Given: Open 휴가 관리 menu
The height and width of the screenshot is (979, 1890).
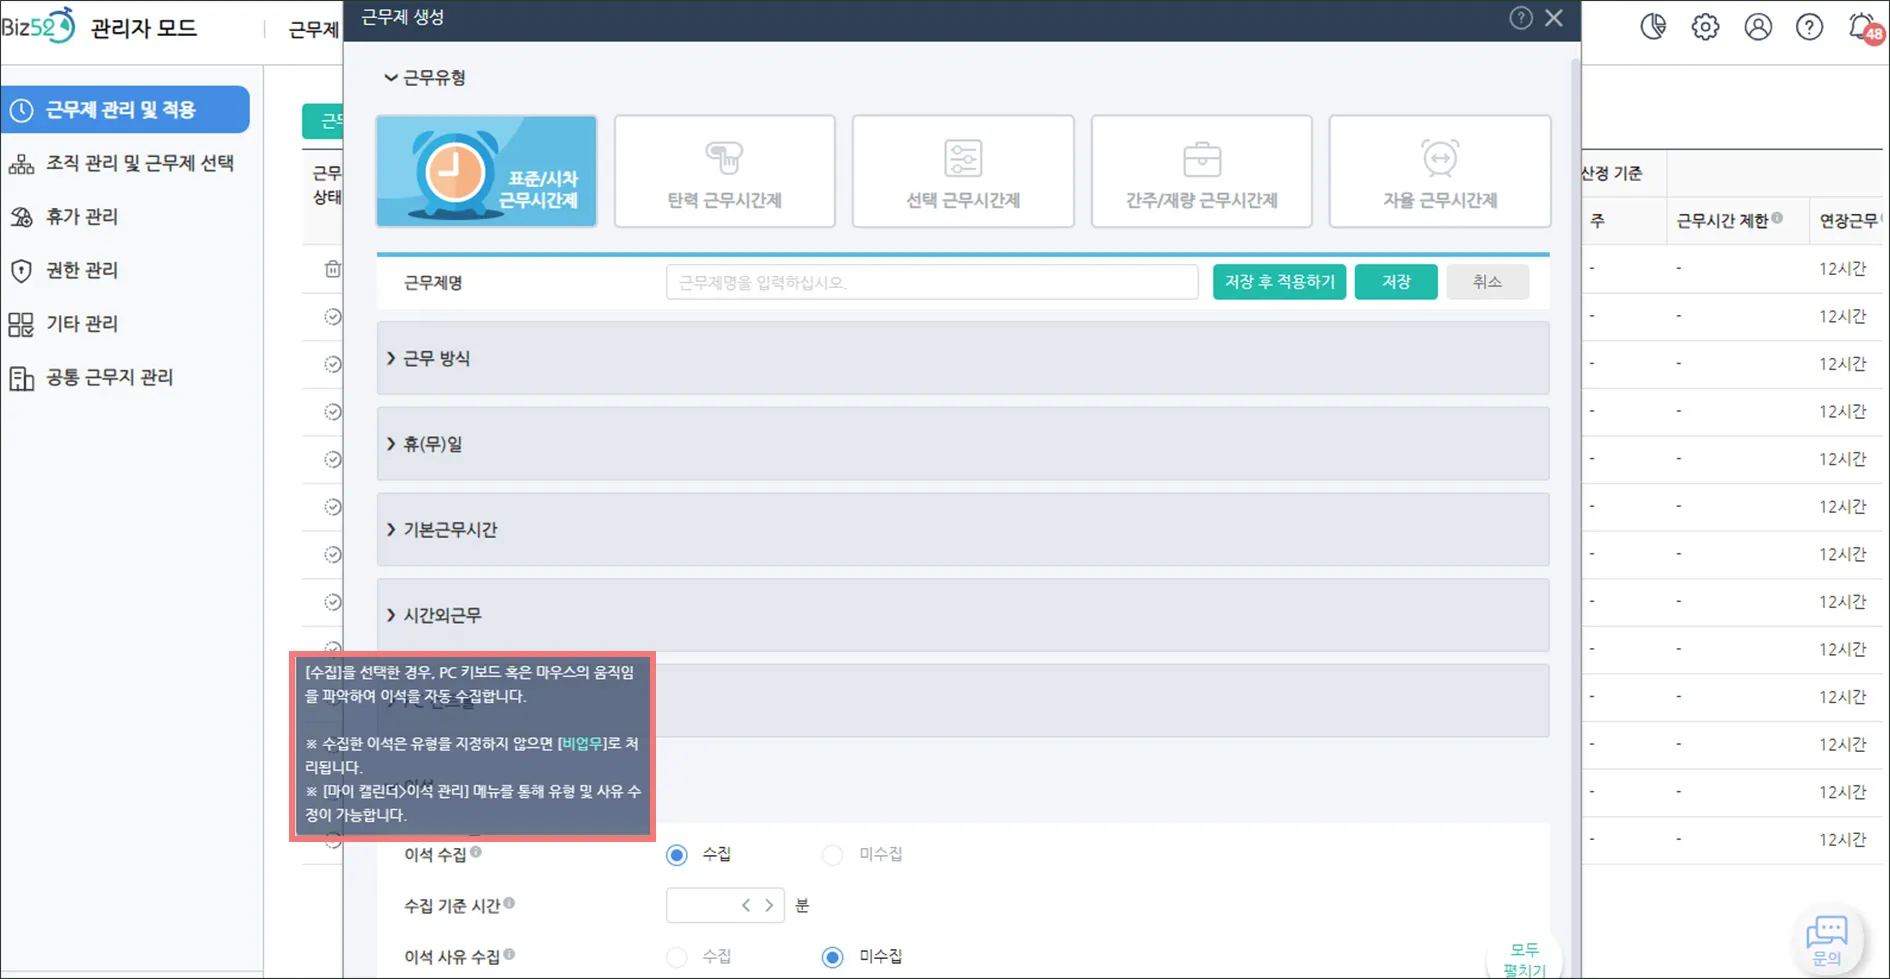Looking at the screenshot, I should pos(81,217).
